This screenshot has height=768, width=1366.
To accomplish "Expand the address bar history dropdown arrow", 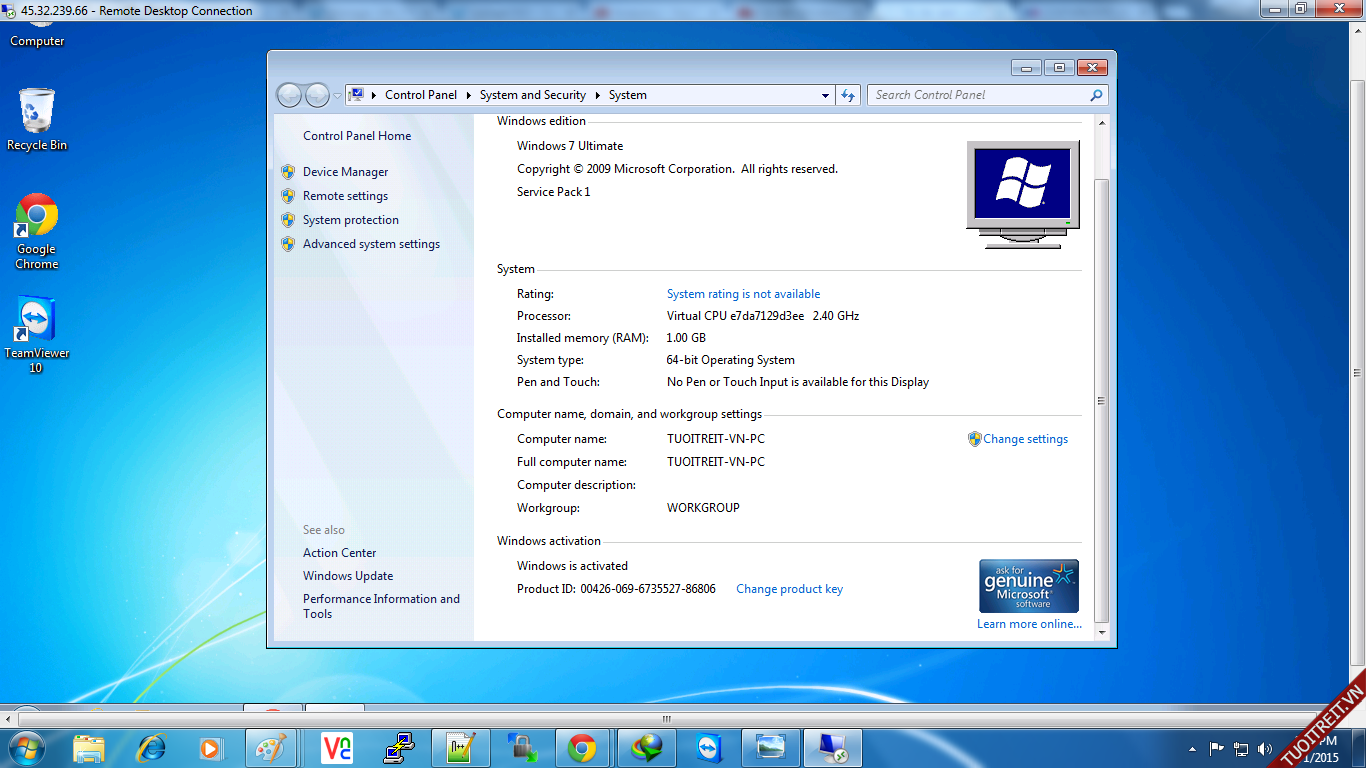I will click(x=825, y=96).
